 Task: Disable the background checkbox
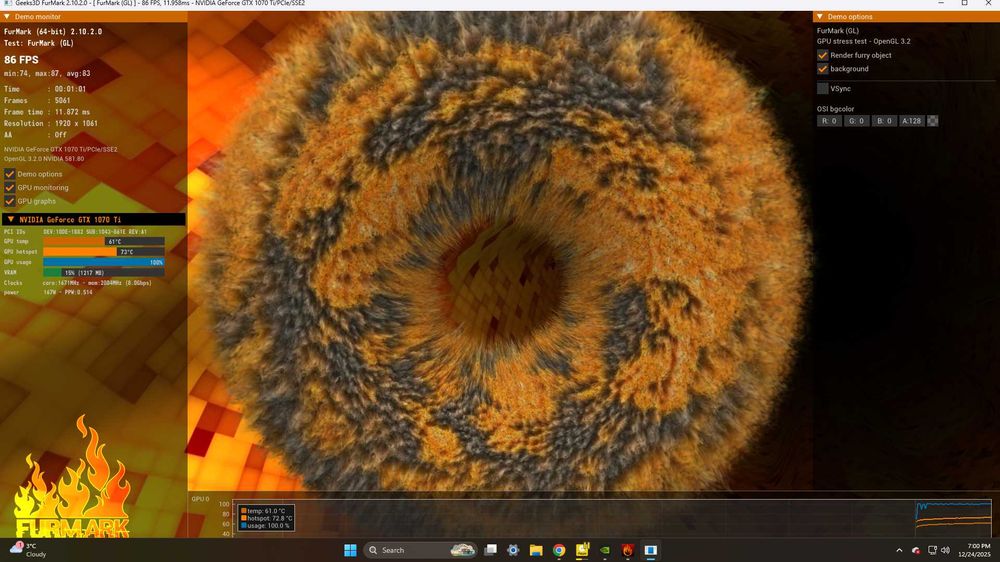[x=823, y=69]
